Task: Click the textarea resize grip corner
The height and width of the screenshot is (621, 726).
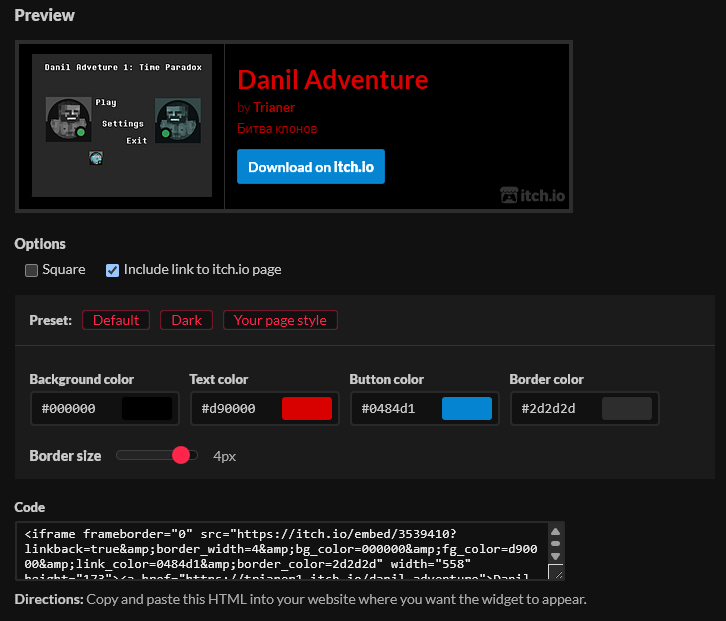Action: click(x=557, y=573)
